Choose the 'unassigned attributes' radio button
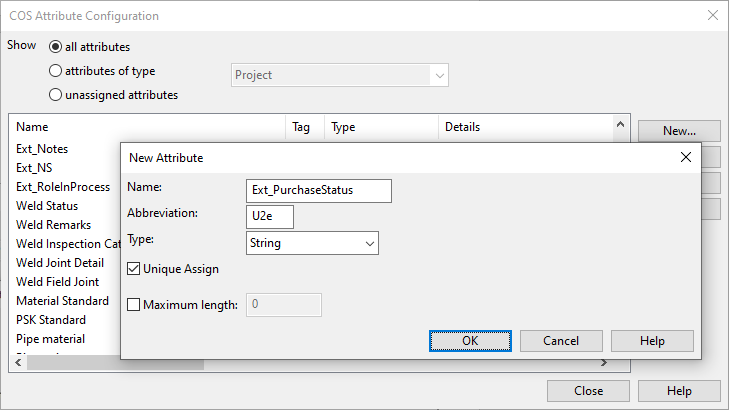Image resolution: width=729 pixels, height=410 pixels. [x=55, y=95]
